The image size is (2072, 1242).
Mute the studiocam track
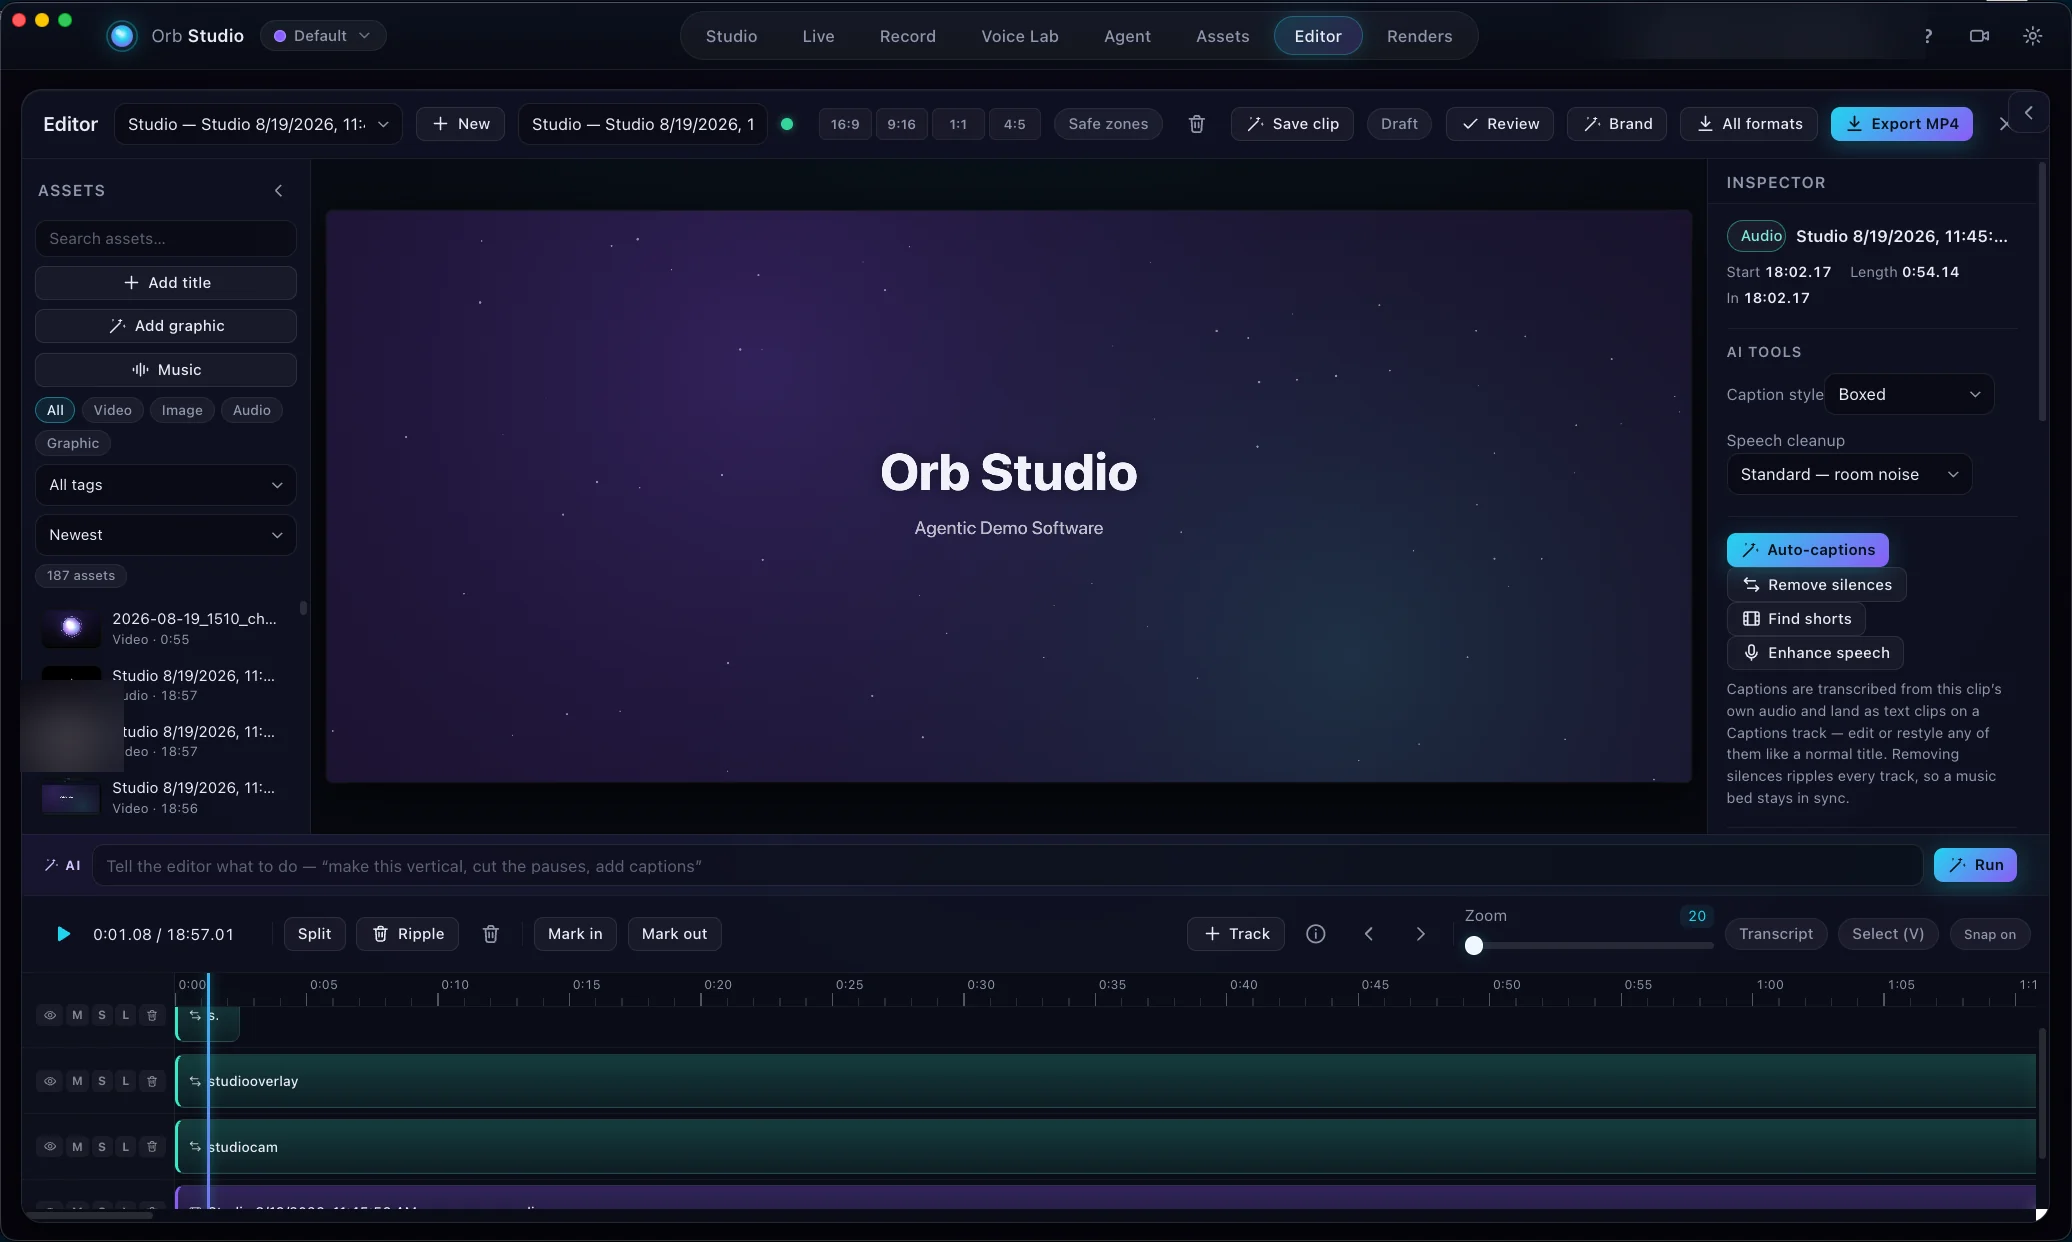pos(77,1147)
